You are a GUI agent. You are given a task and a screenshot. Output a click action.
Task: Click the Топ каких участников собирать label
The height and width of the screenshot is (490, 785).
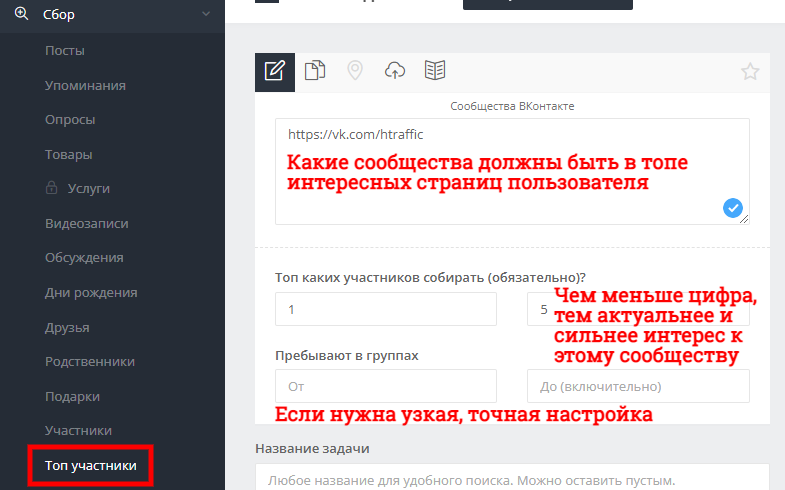[x=430, y=277]
